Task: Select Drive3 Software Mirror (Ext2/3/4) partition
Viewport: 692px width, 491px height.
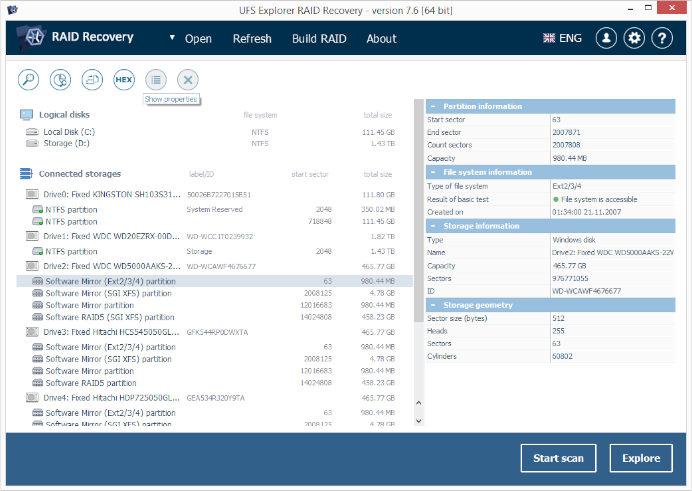Action: click(214, 347)
